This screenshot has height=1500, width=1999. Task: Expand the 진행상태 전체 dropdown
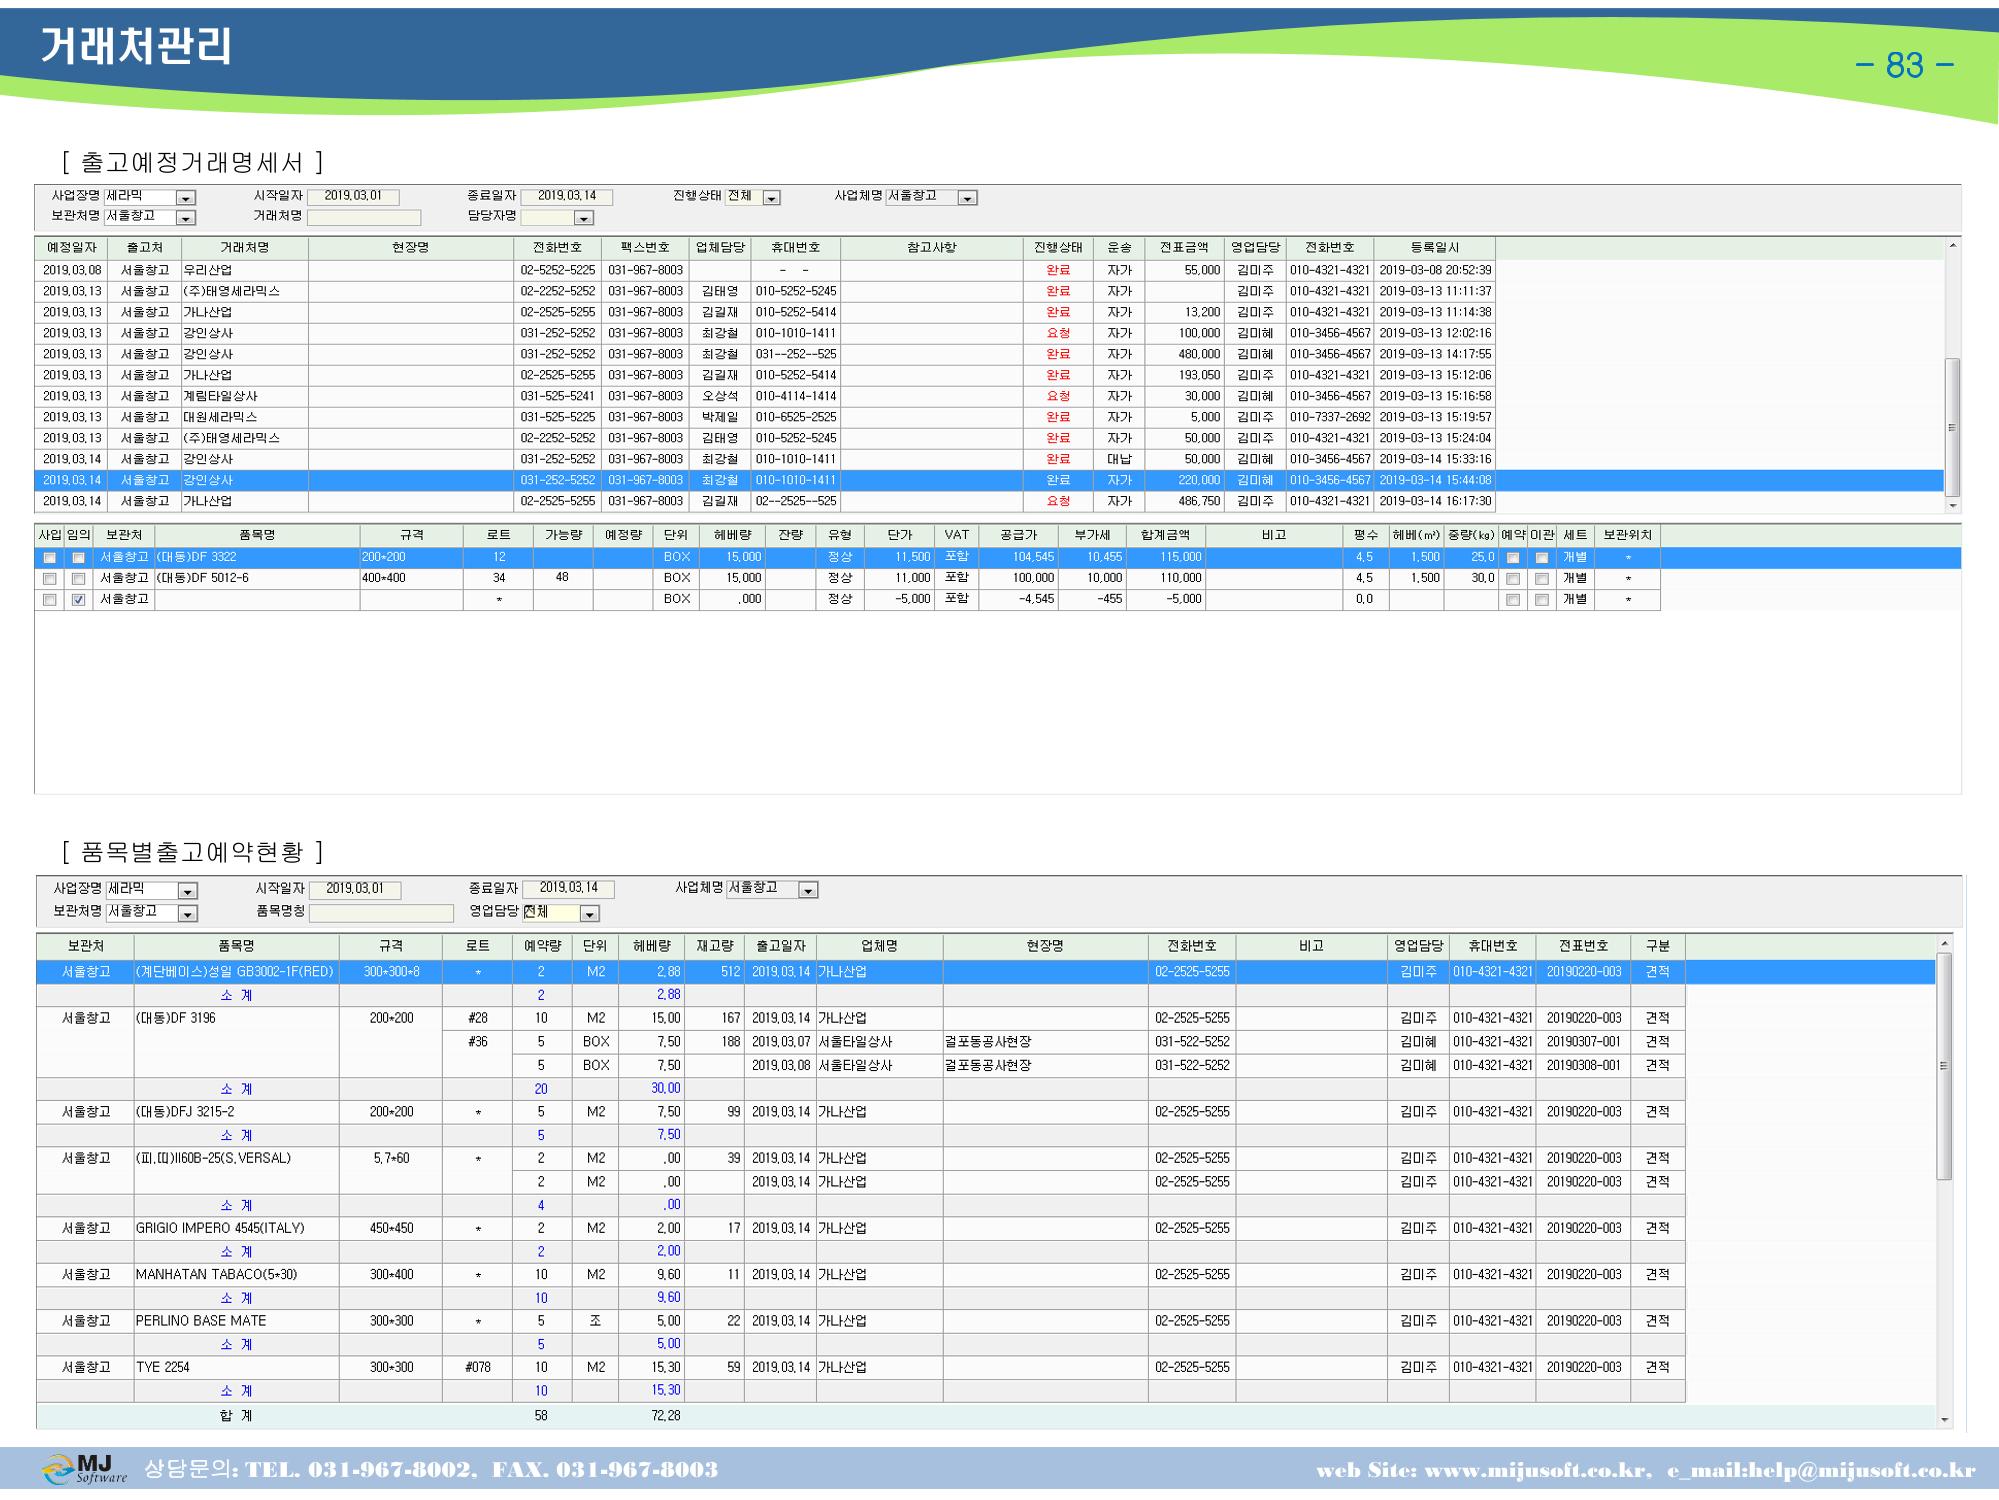(x=771, y=198)
